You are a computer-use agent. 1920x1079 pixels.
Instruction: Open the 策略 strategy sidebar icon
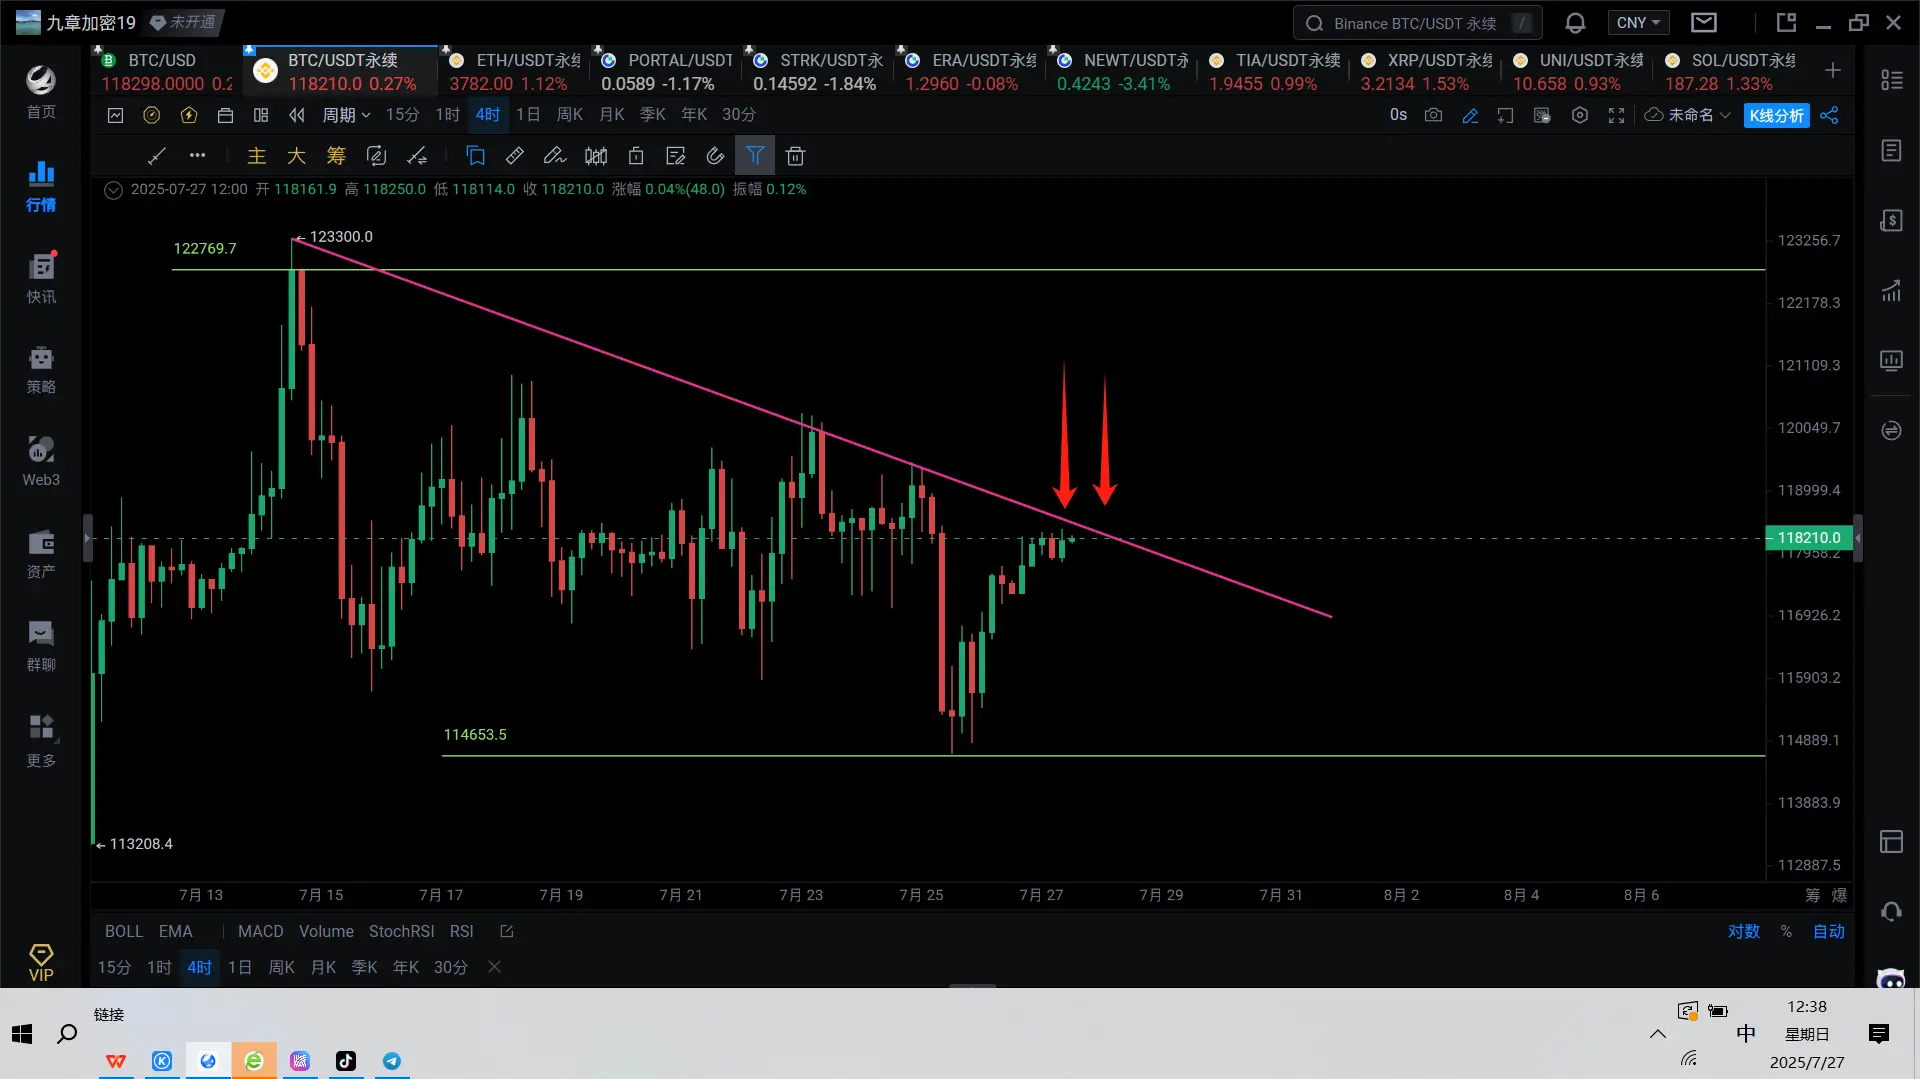tap(41, 368)
